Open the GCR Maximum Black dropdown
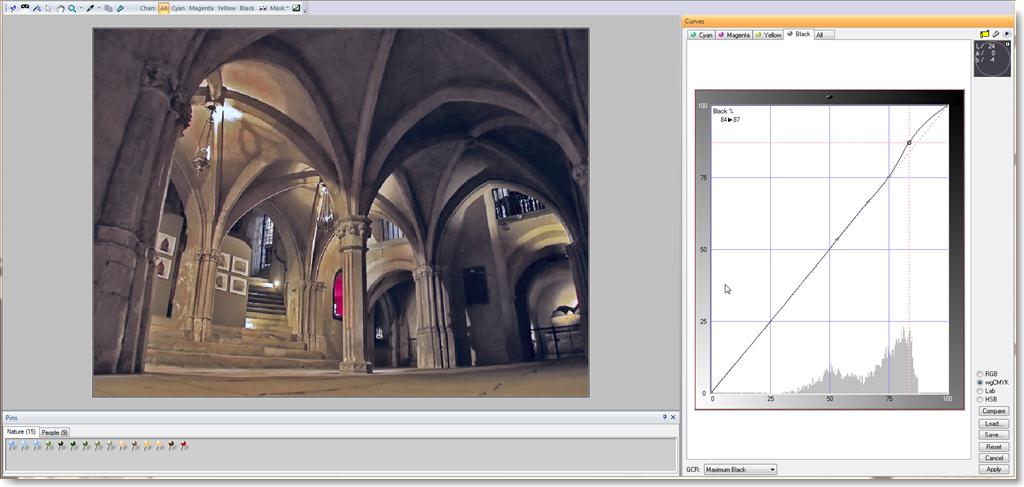 [741, 469]
